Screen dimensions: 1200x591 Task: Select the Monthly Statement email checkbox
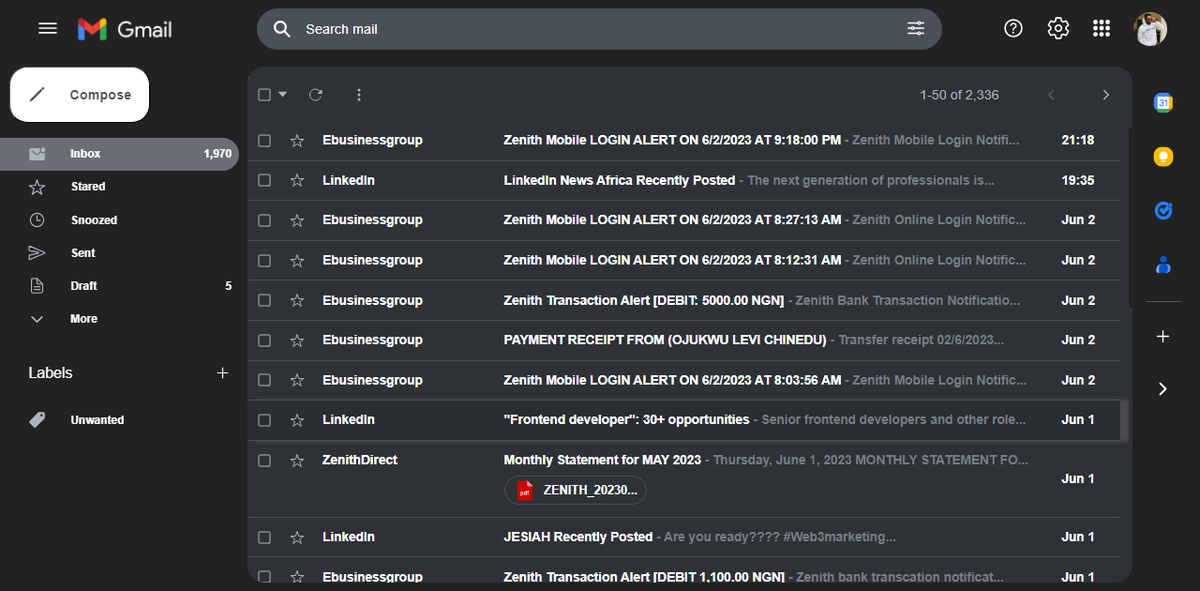tap(264, 461)
